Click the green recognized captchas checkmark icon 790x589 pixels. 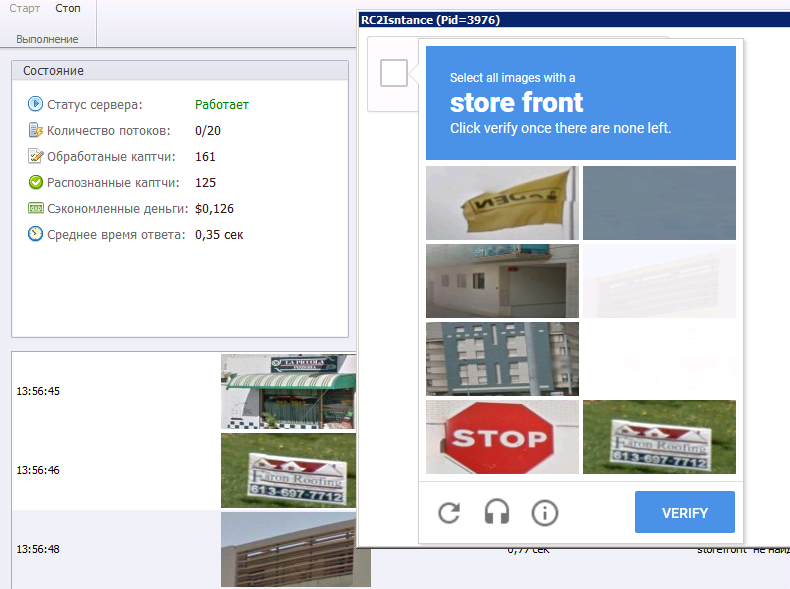(35, 182)
